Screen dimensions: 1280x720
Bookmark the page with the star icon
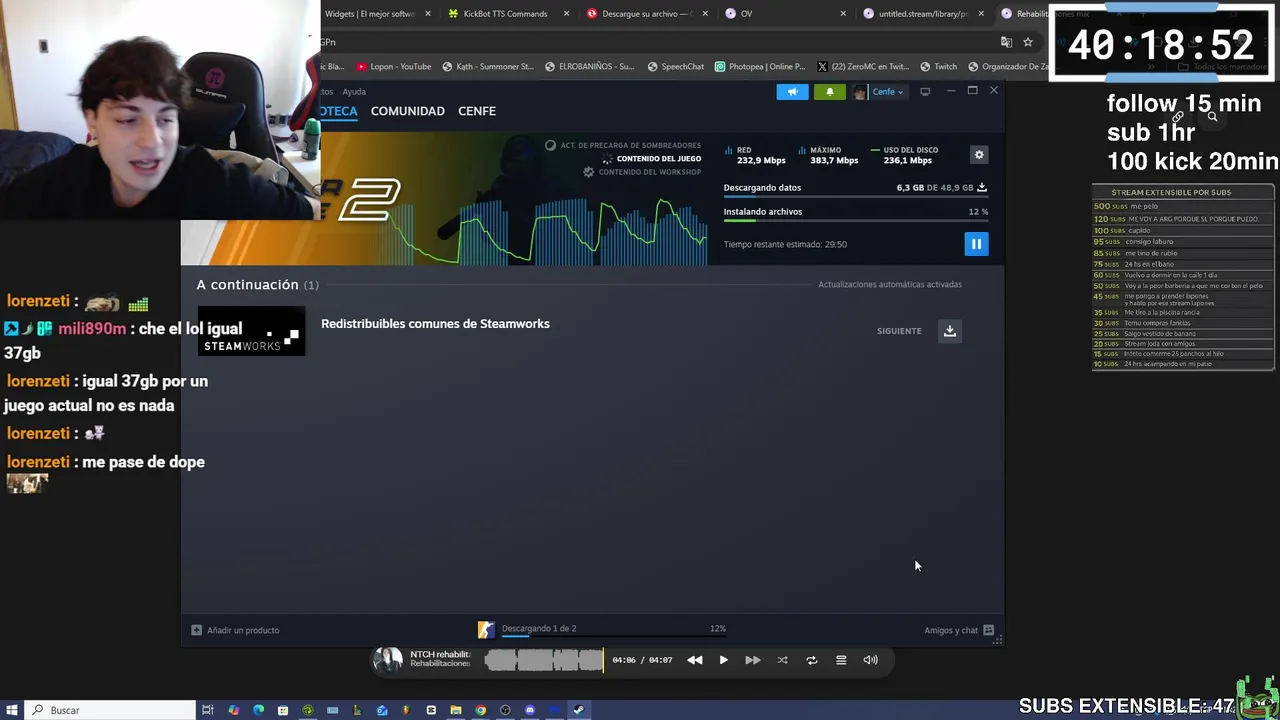1027,42
